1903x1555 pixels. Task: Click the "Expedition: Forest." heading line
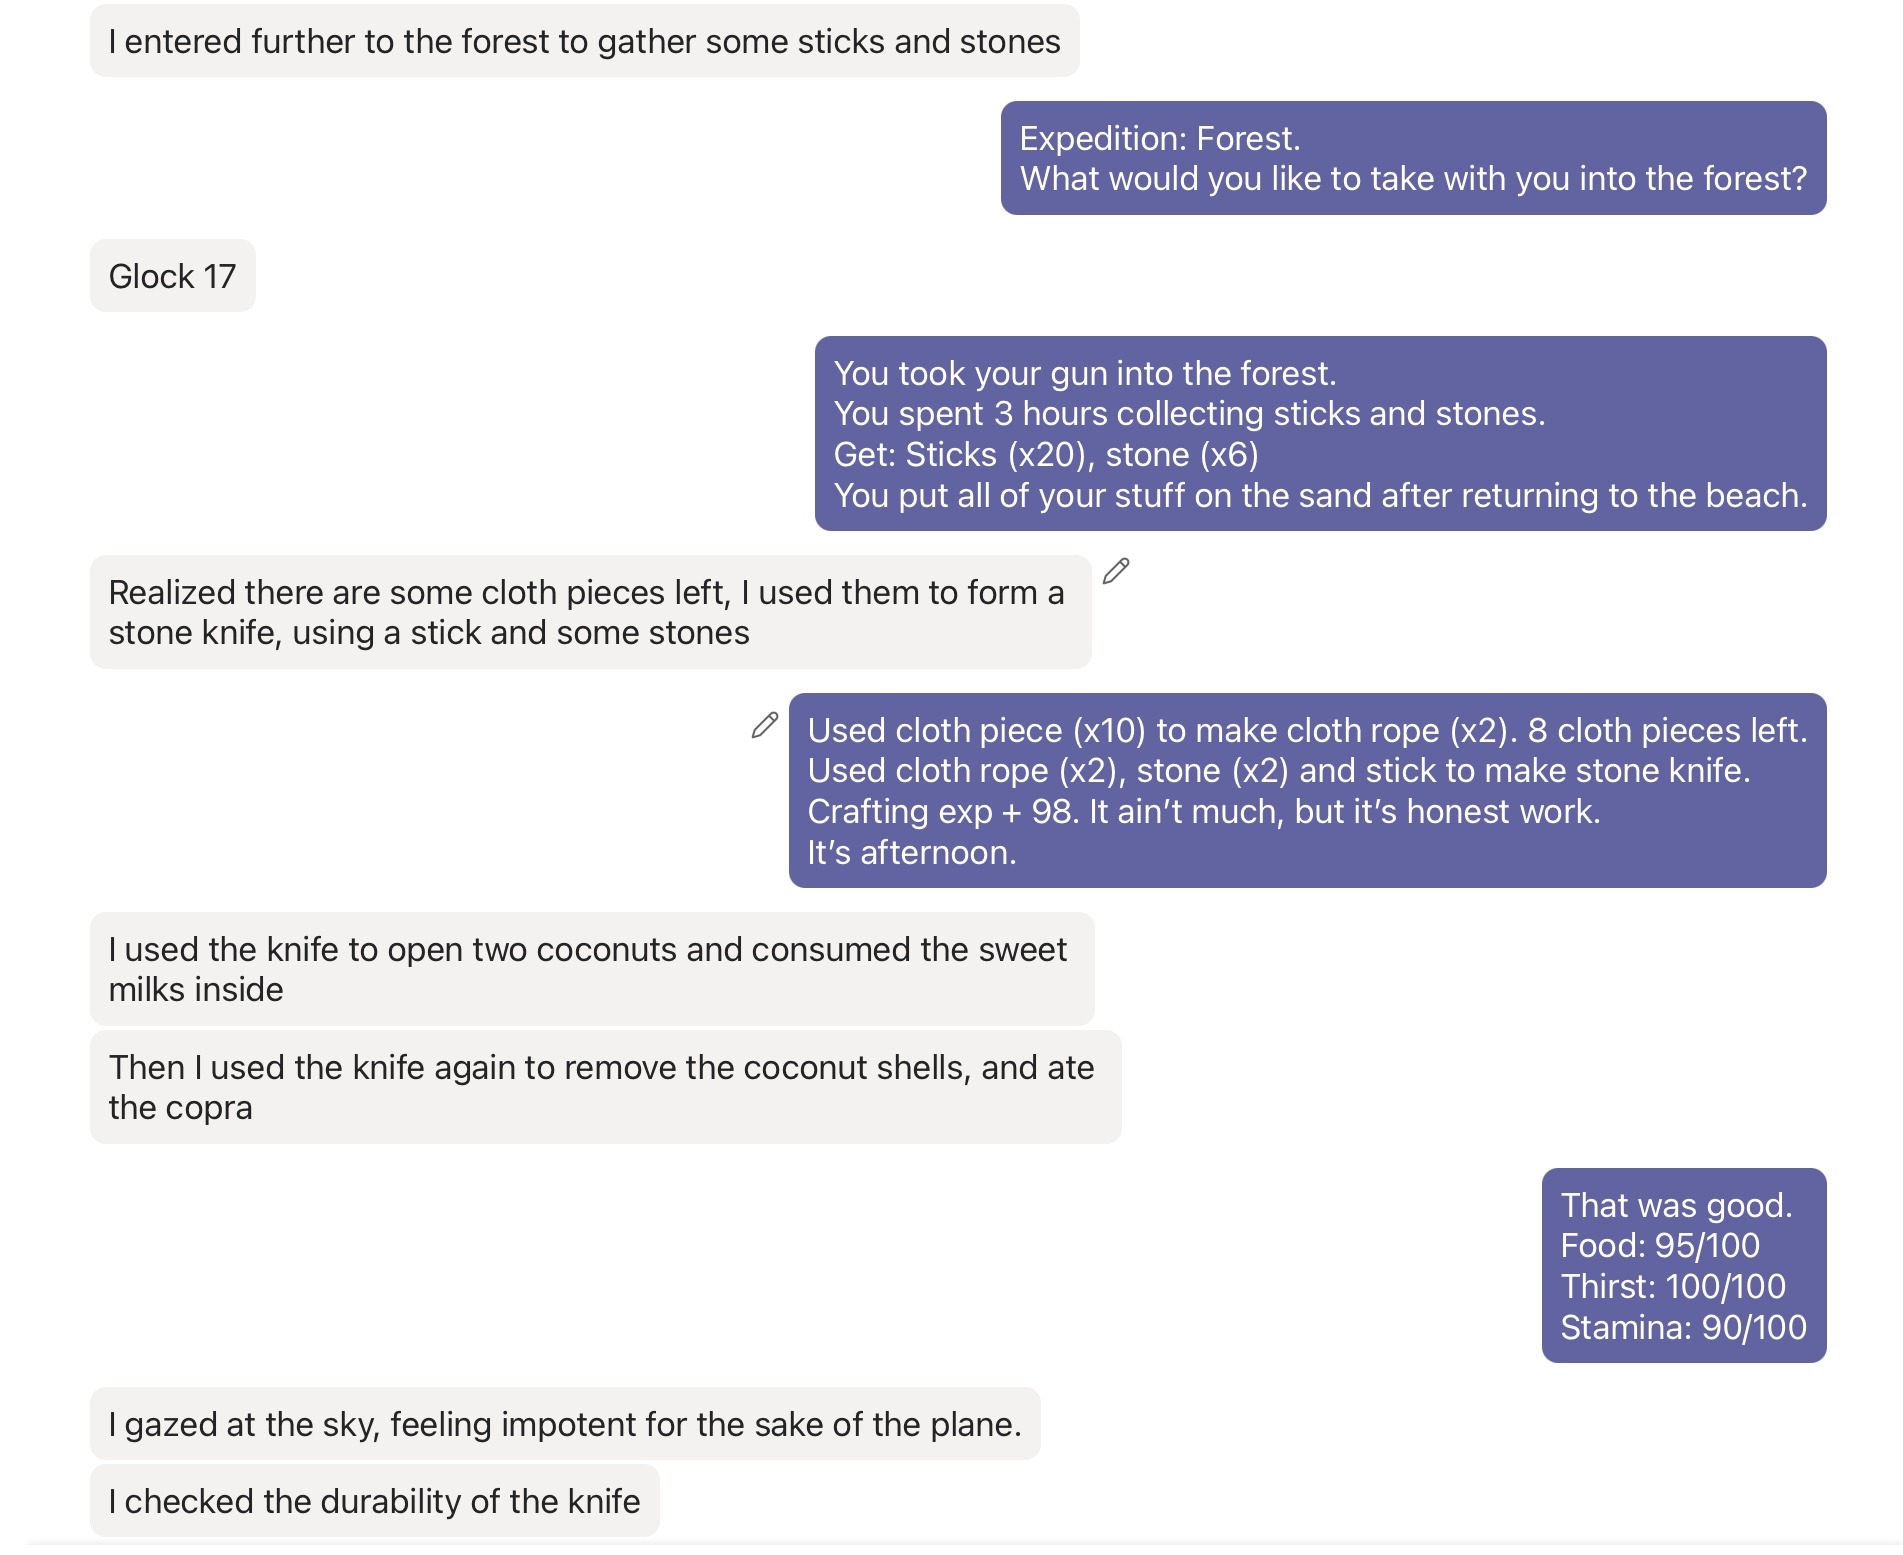pos(1160,138)
